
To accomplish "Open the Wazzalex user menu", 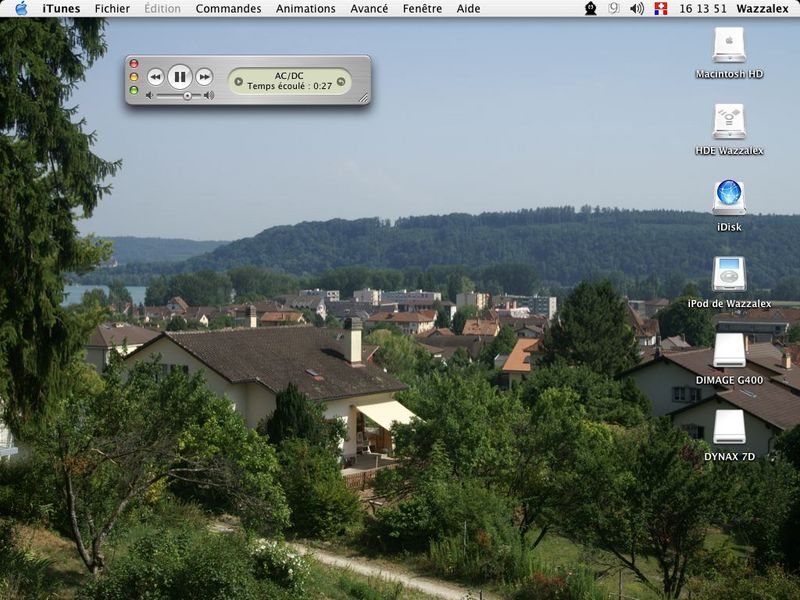I will click(x=762, y=9).
